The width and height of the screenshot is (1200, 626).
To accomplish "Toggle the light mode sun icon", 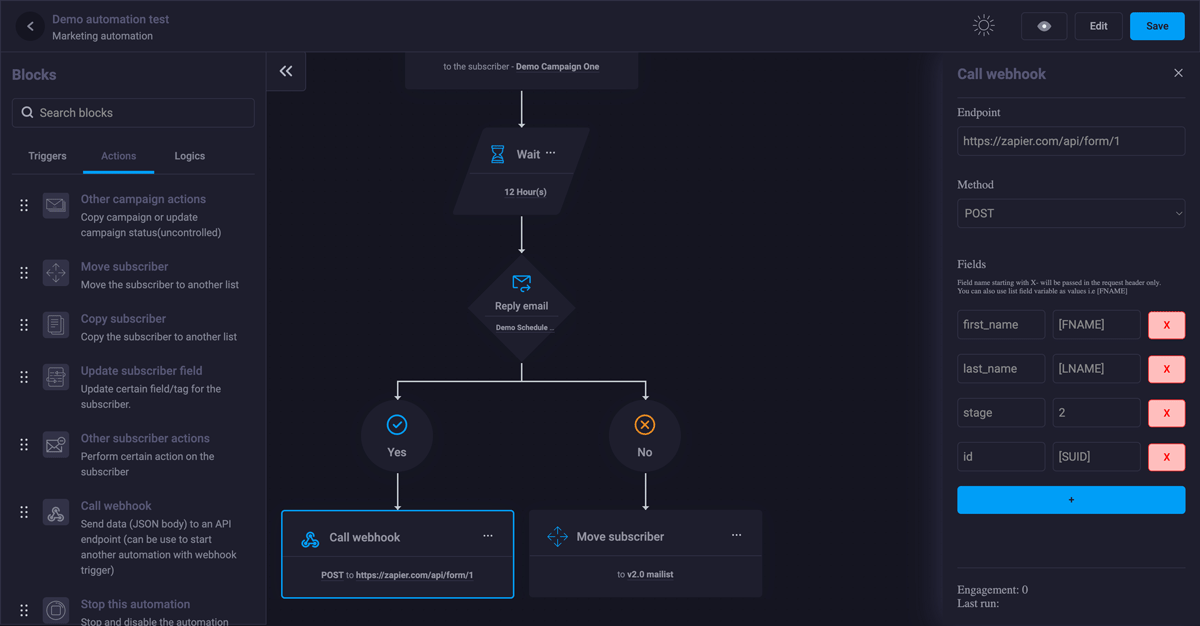I will [983, 26].
